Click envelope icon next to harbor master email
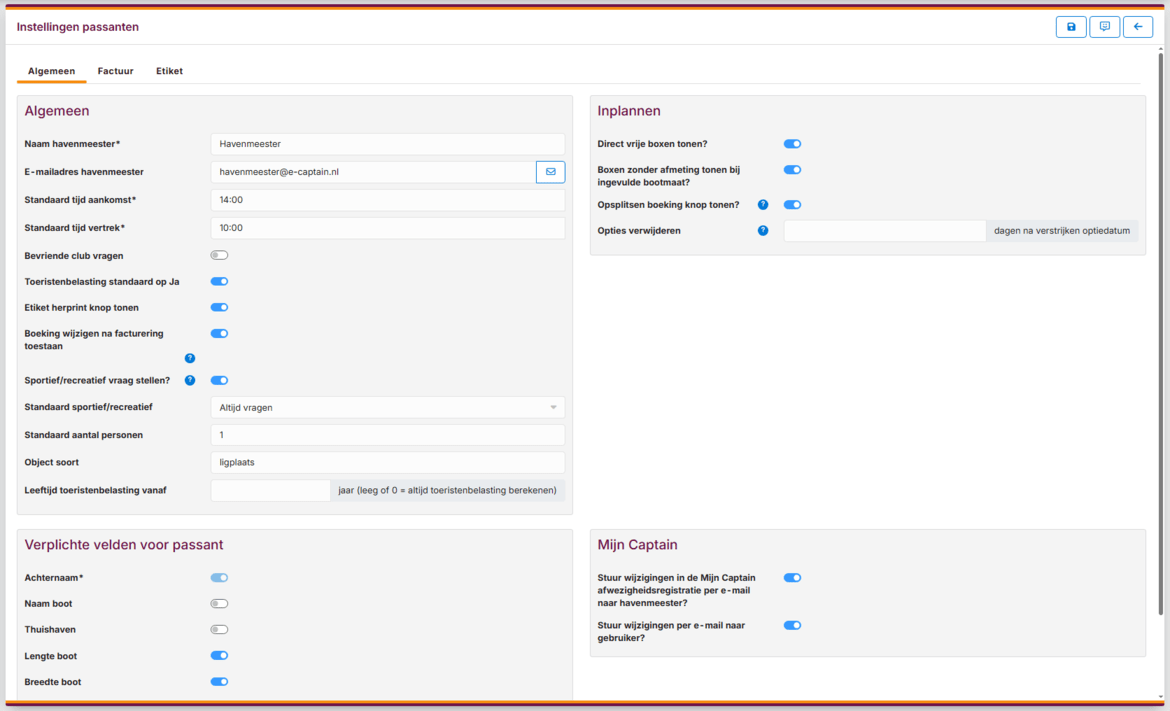1170x711 pixels. click(550, 172)
